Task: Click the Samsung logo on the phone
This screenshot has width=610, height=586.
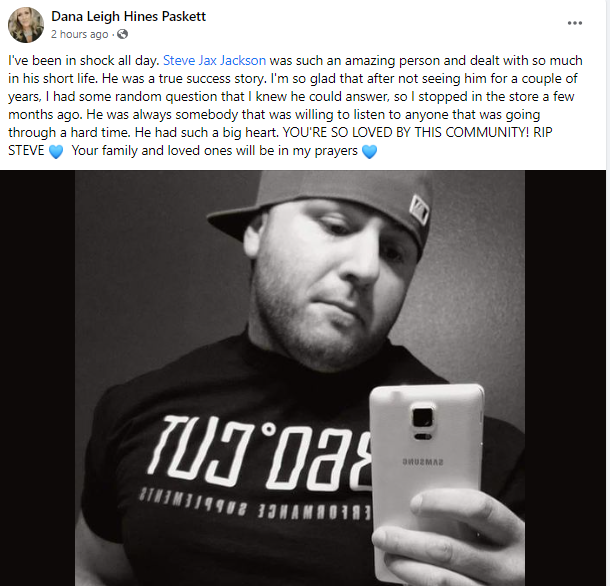Action: click(x=422, y=462)
